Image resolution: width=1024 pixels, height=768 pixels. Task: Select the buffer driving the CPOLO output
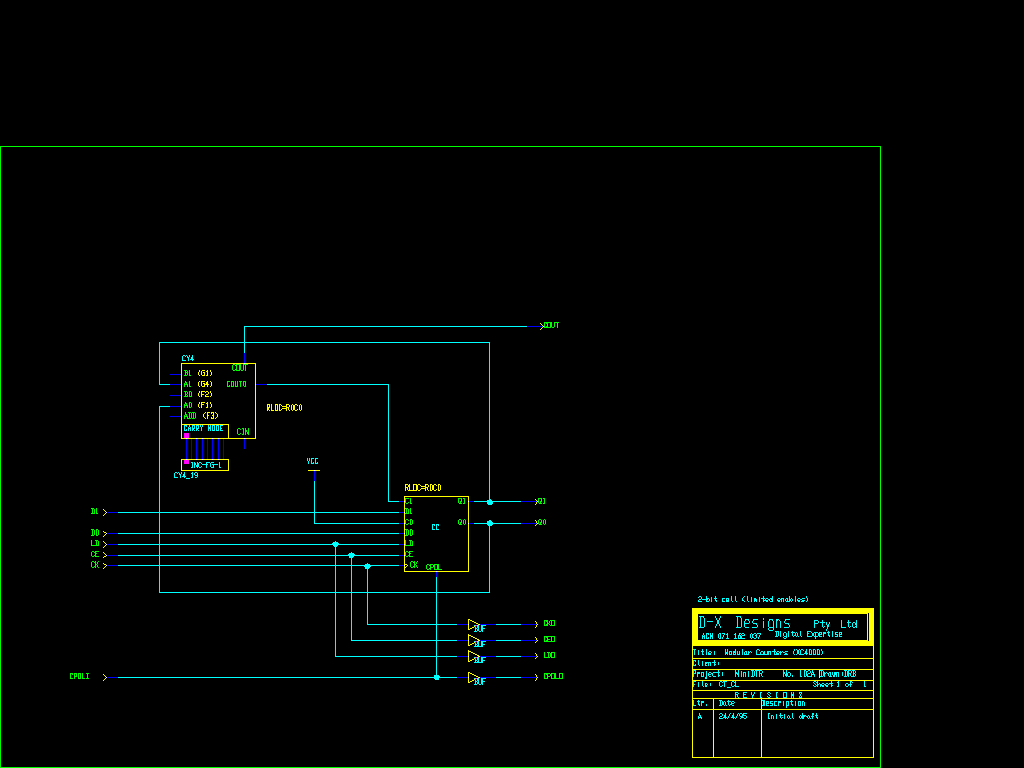pyautogui.click(x=476, y=679)
